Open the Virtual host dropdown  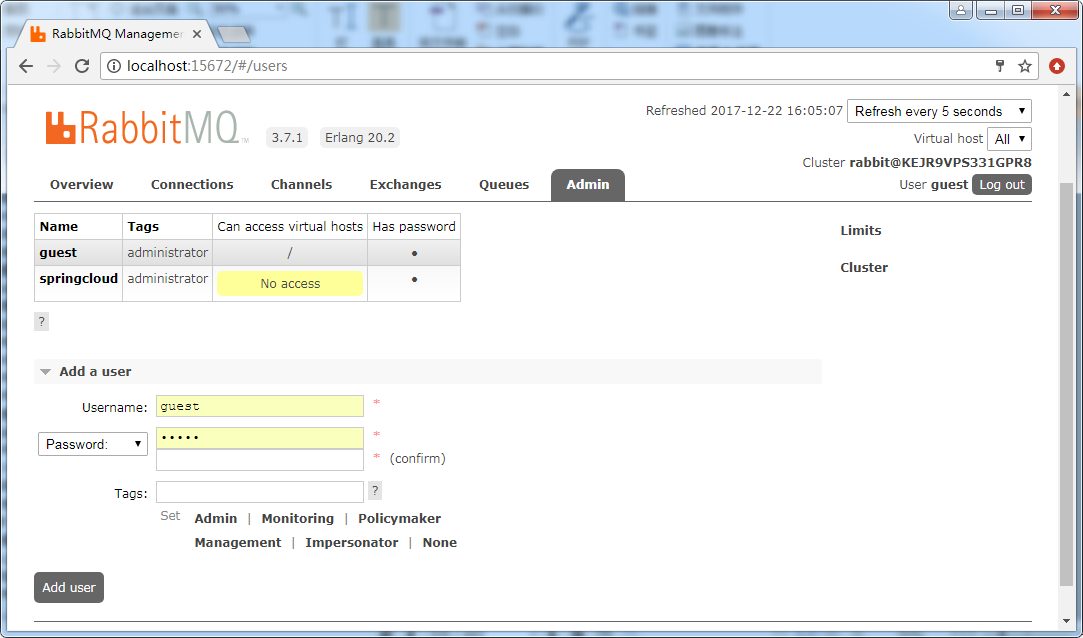coord(1009,139)
